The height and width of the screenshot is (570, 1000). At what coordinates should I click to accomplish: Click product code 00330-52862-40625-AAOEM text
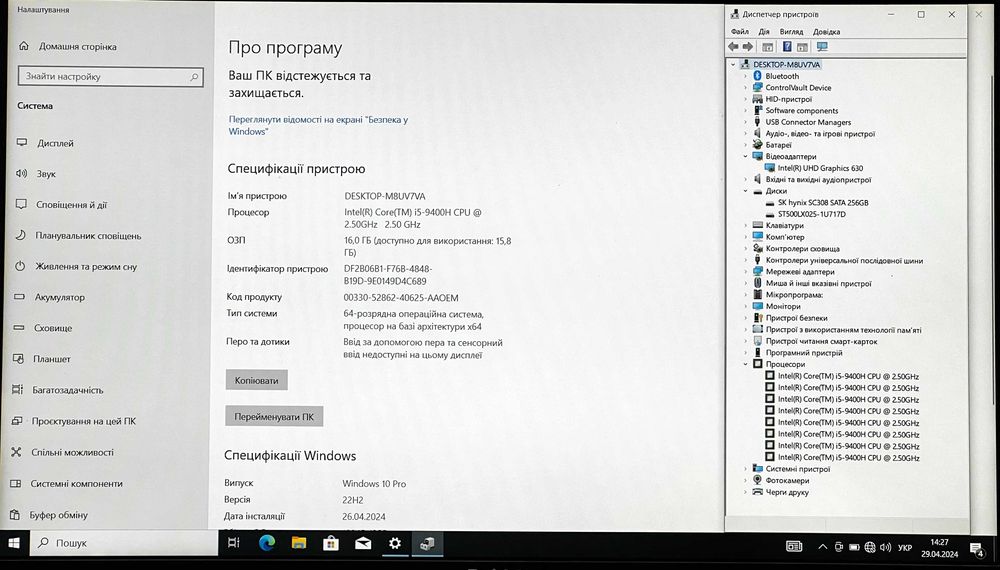point(401,298)
